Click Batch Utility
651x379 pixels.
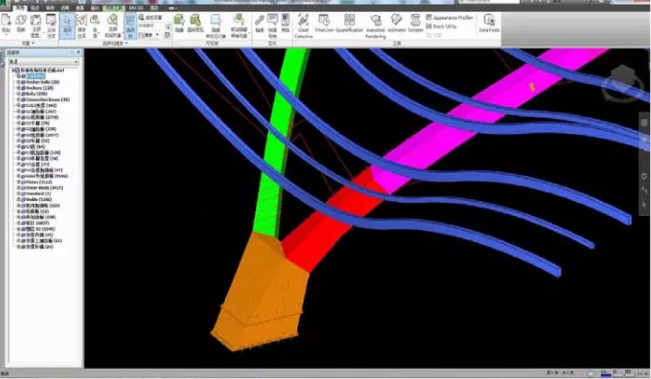(441, 26)
